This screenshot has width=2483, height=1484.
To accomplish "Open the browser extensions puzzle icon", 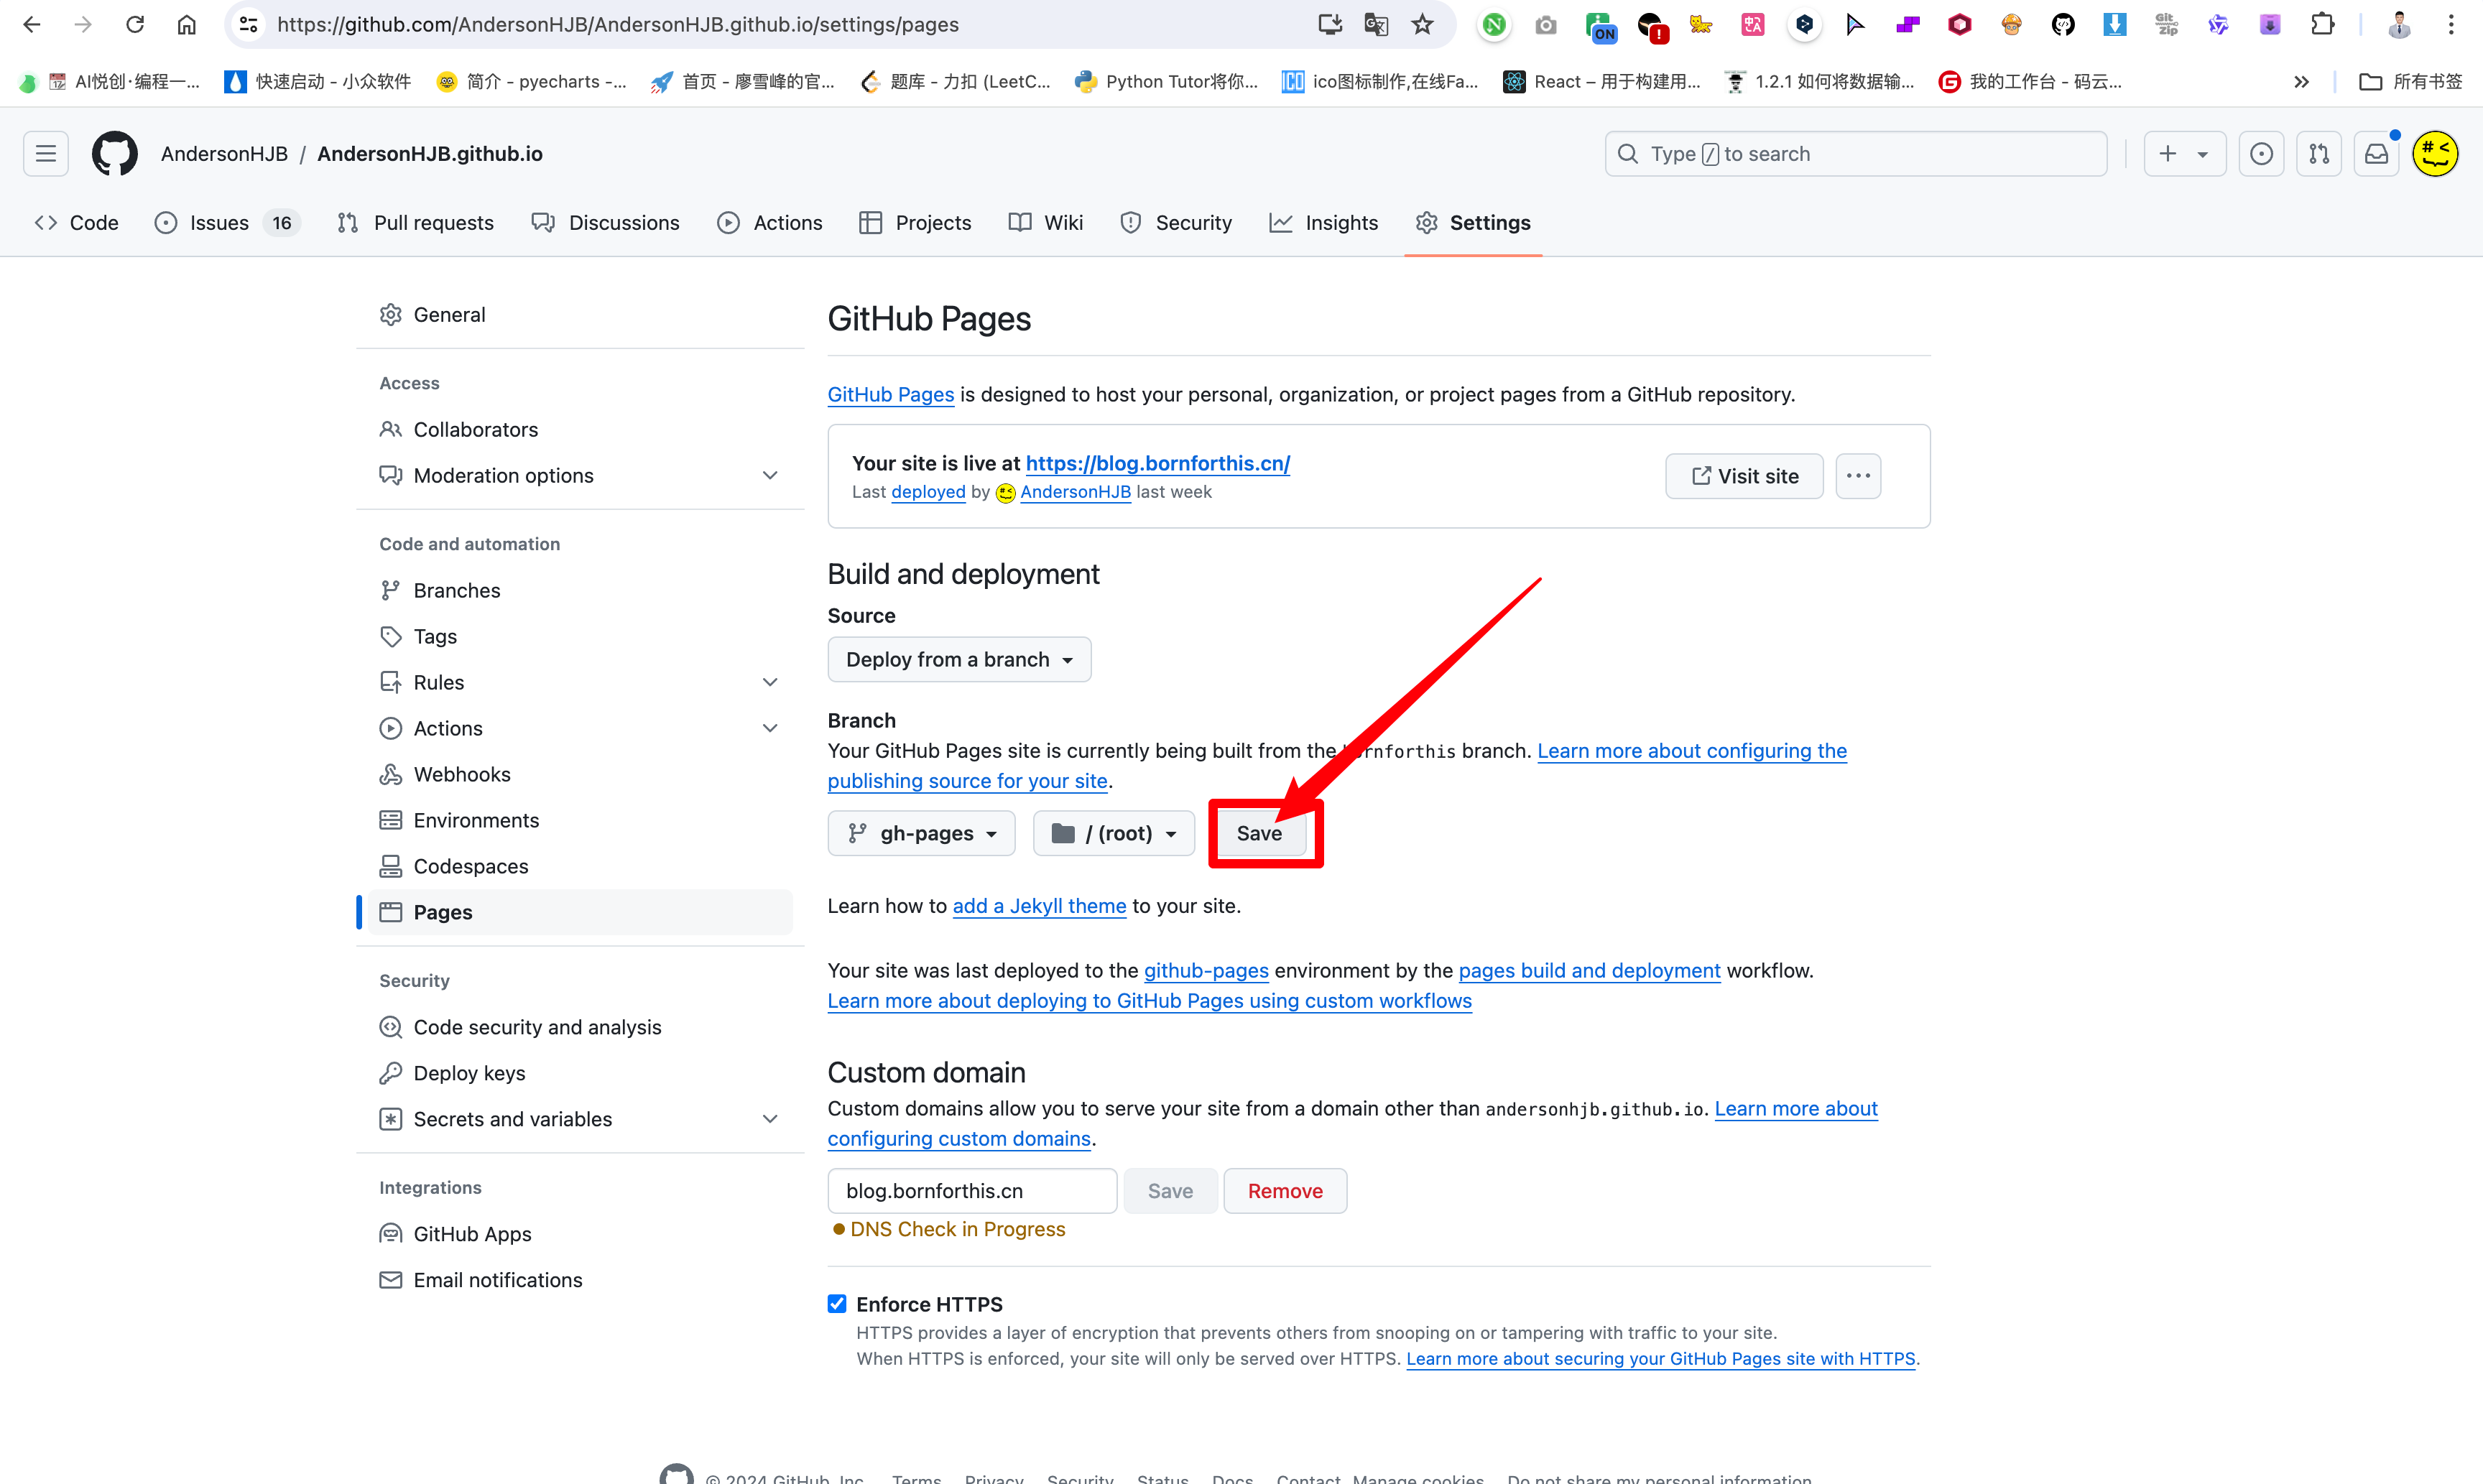I will point(2323,24).
